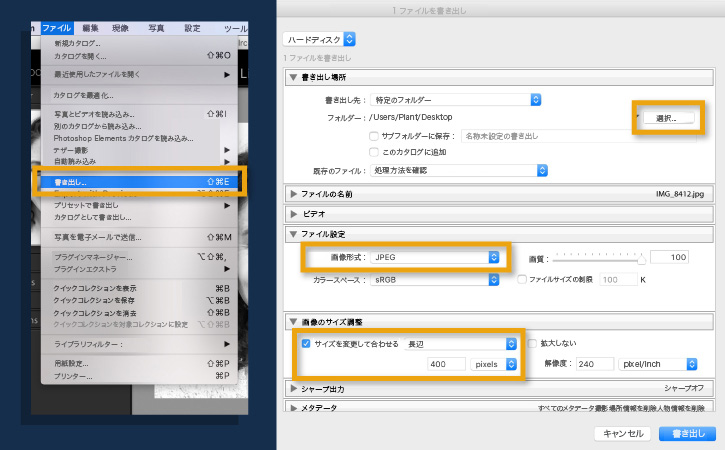Open 最近使用したファイルを開く submenu arrow
The image size is (725, 450).
click(x=227, y=74)
